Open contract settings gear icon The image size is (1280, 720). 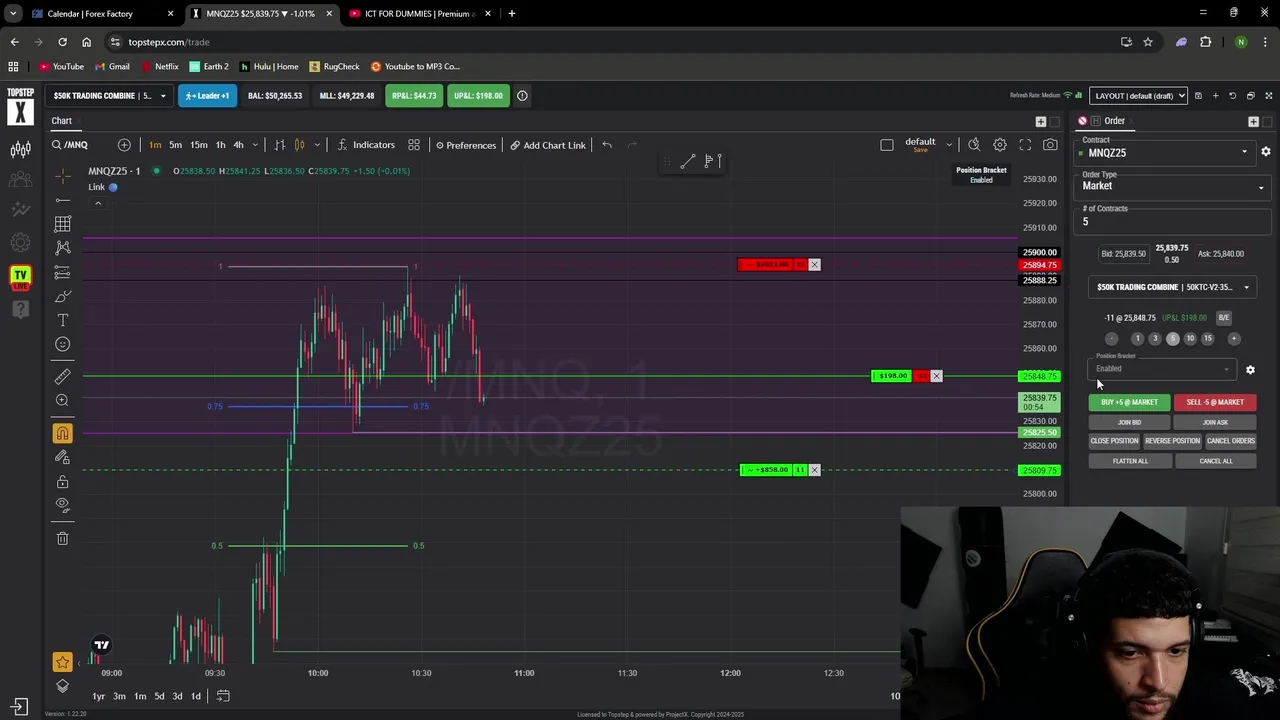pyautogui.click(x=1266, y=152)
